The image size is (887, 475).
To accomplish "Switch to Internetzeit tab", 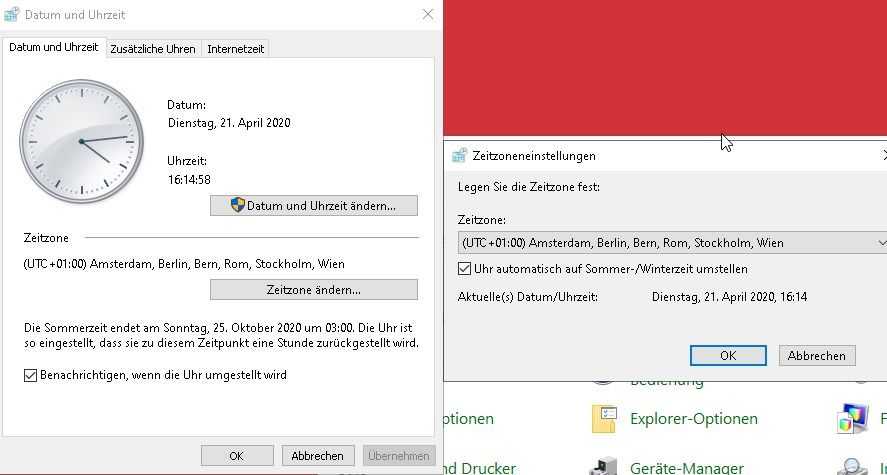I will 235,49.
